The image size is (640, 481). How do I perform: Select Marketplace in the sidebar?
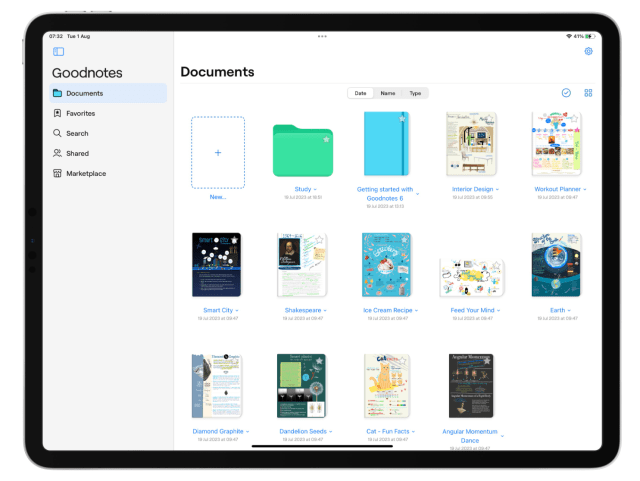point(108,173)
